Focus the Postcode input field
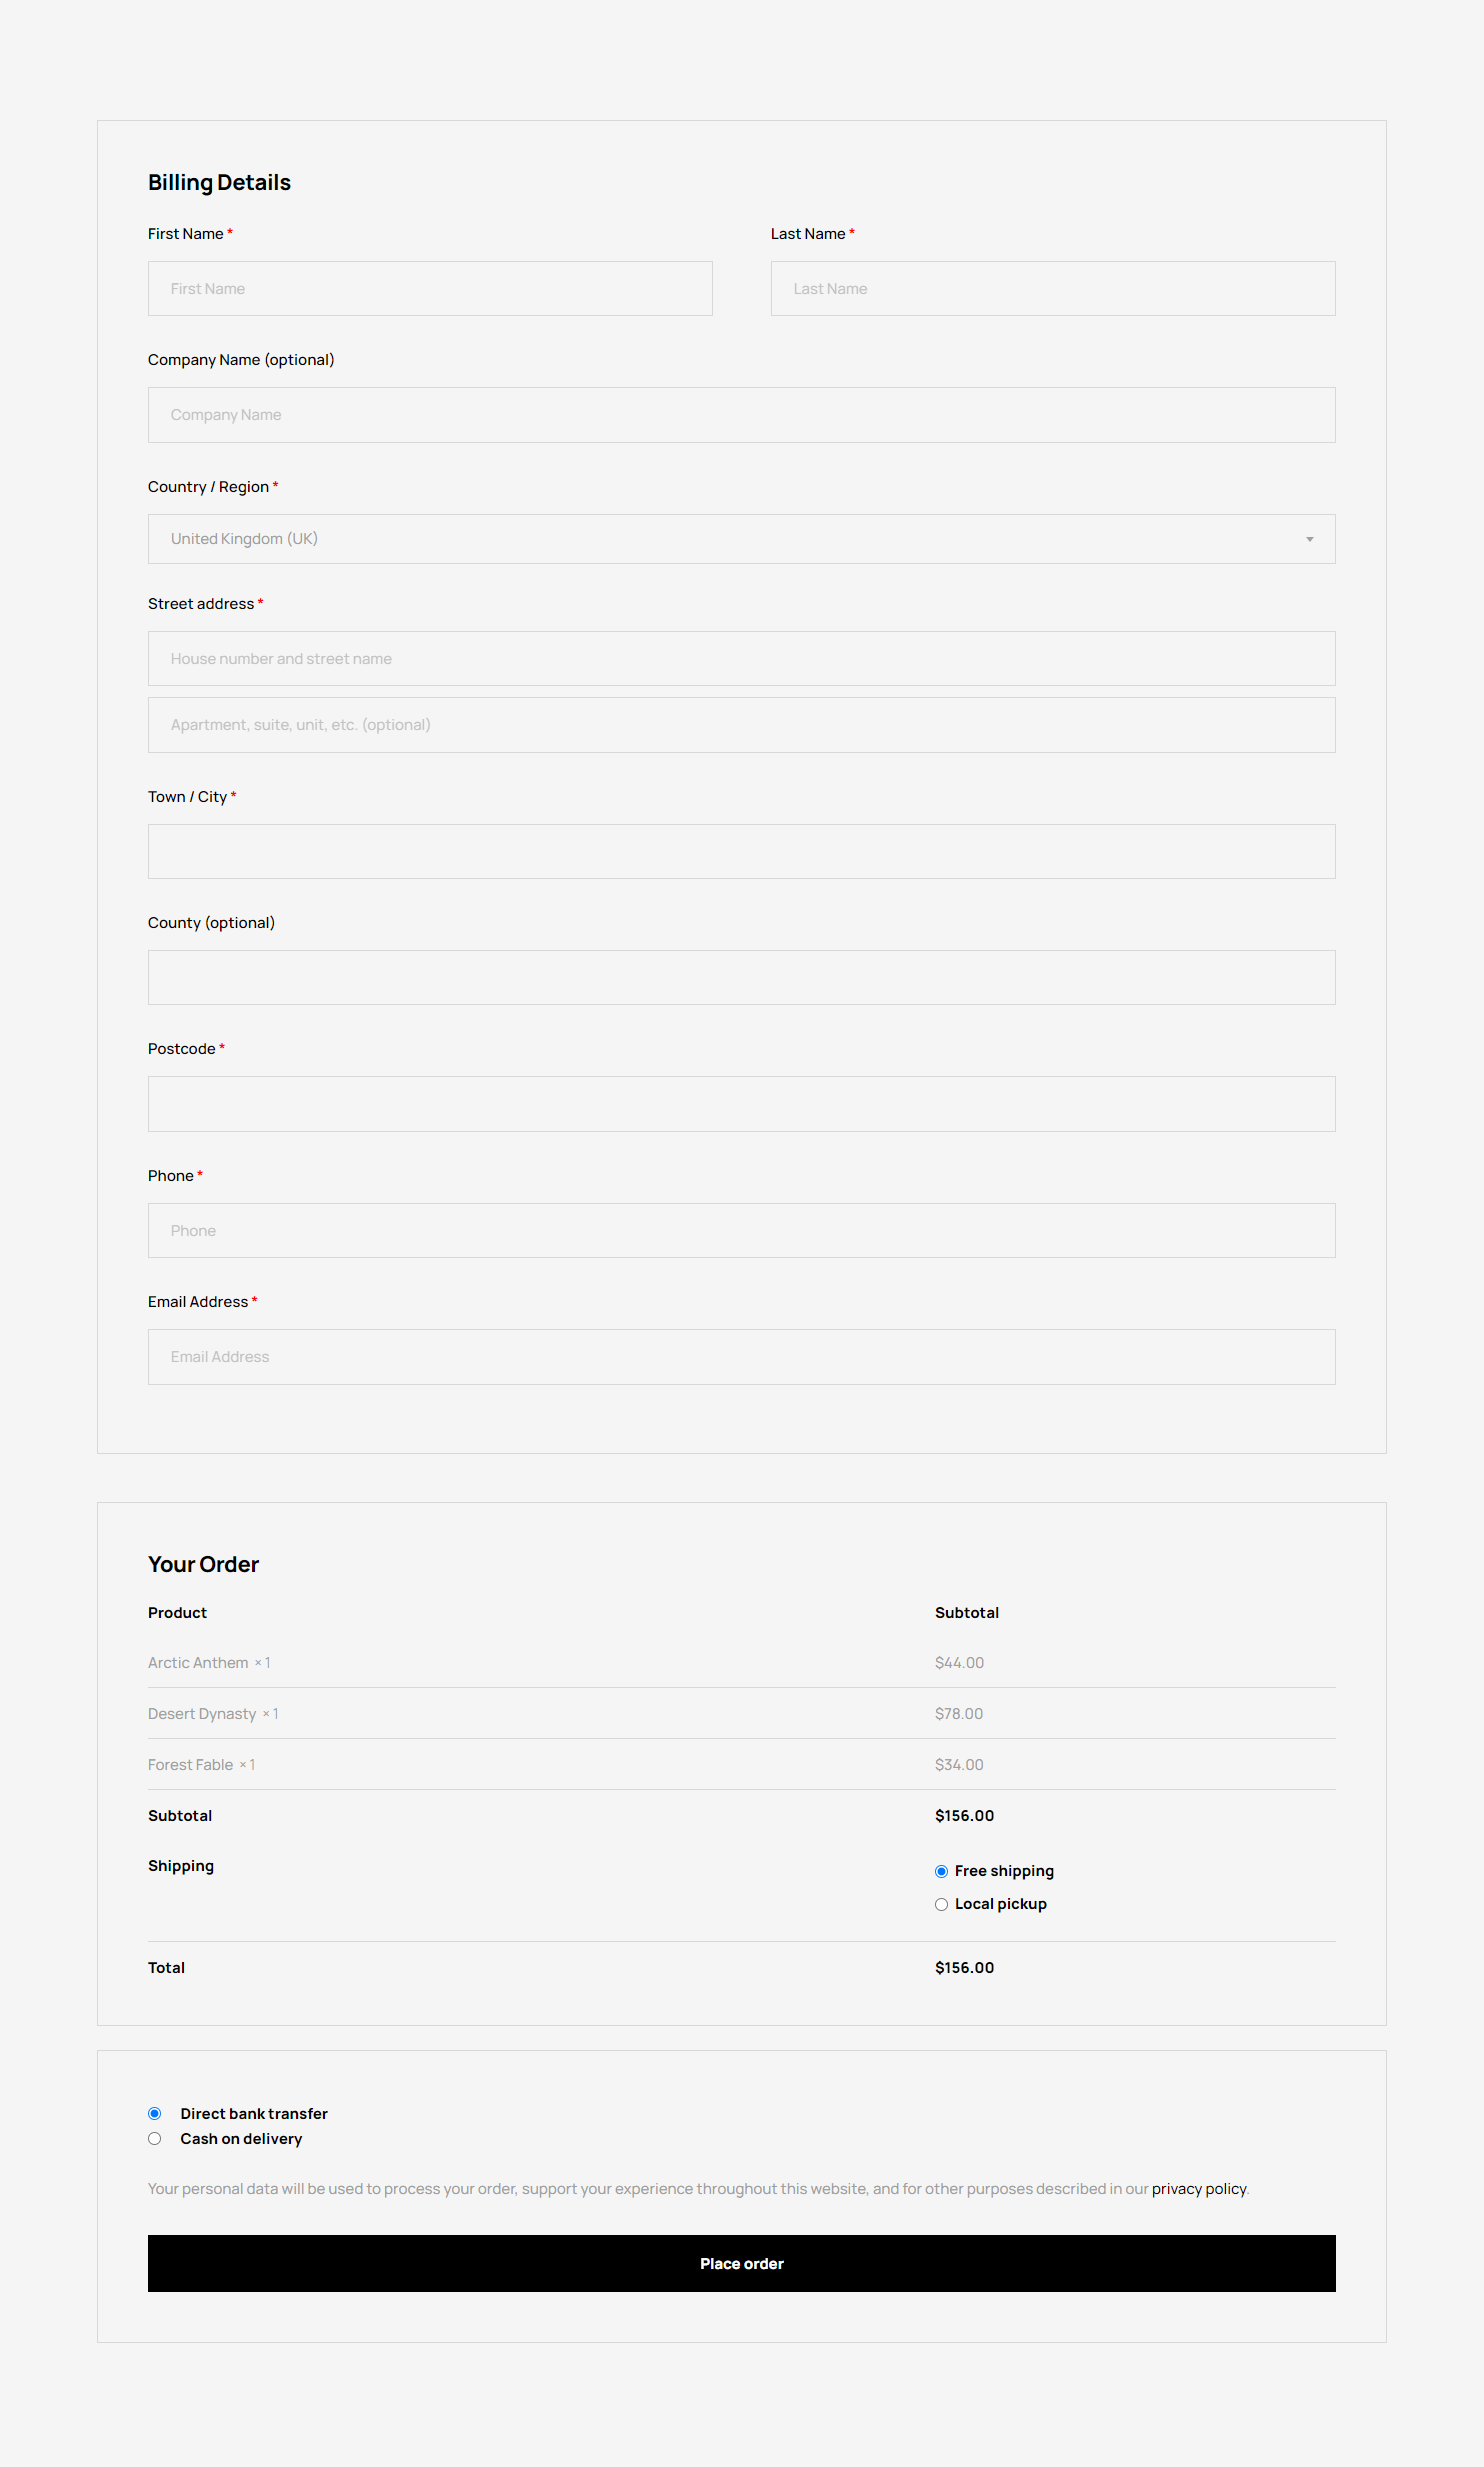The height and width of the screenshot is (2467, 1484). (741, 1104)
